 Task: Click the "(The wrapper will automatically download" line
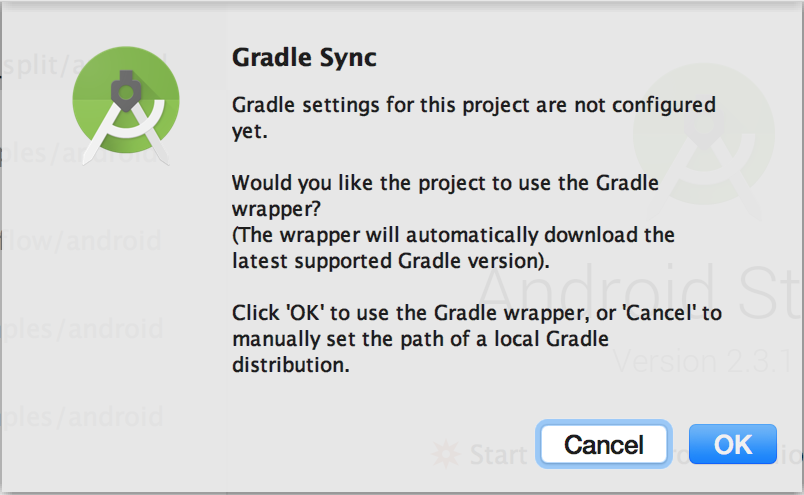(453, 236)
